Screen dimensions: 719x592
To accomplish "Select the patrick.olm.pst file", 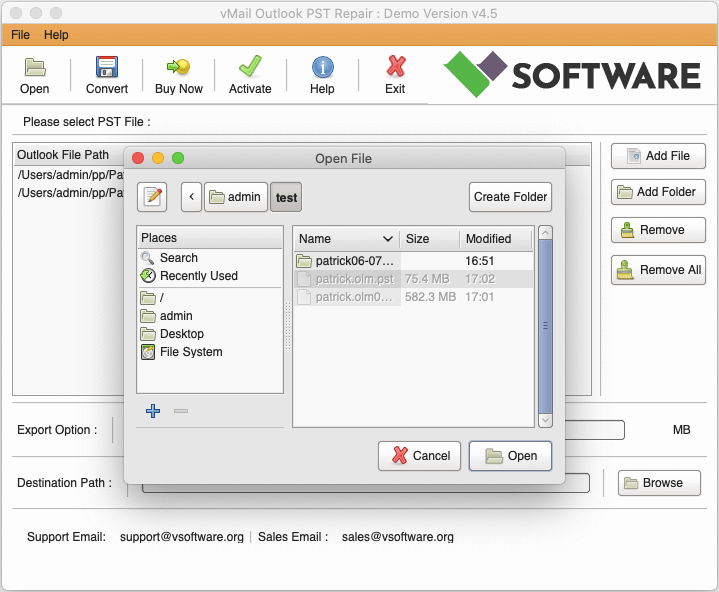I will point(413,279).
